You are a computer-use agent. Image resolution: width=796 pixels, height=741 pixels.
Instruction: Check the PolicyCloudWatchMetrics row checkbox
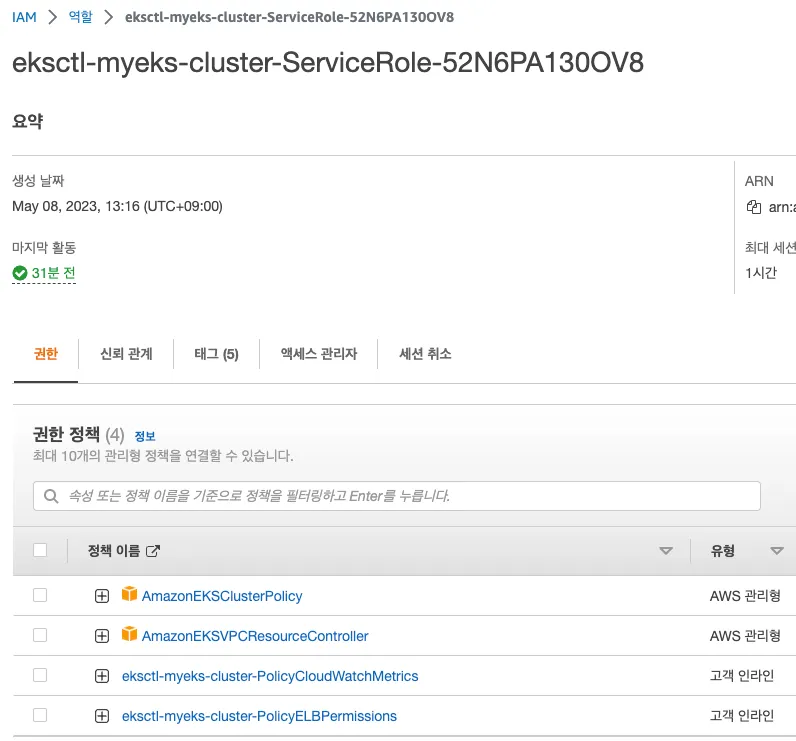point(40,675)
